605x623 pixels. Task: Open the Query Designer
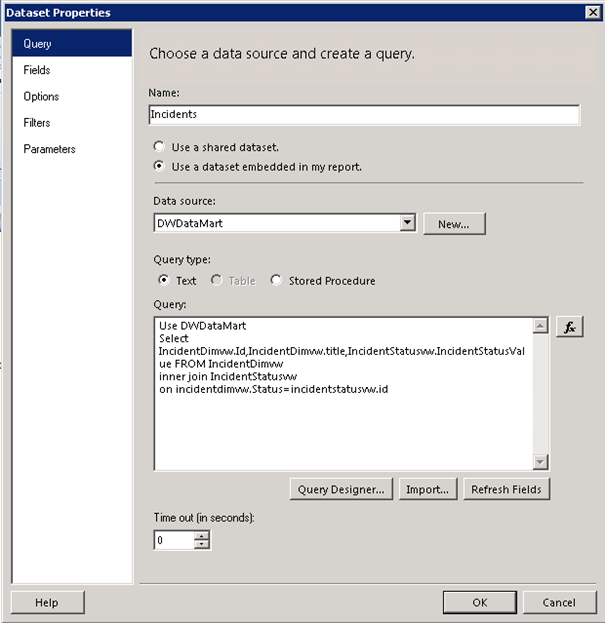pyautogui.click(x=341, y=489)
